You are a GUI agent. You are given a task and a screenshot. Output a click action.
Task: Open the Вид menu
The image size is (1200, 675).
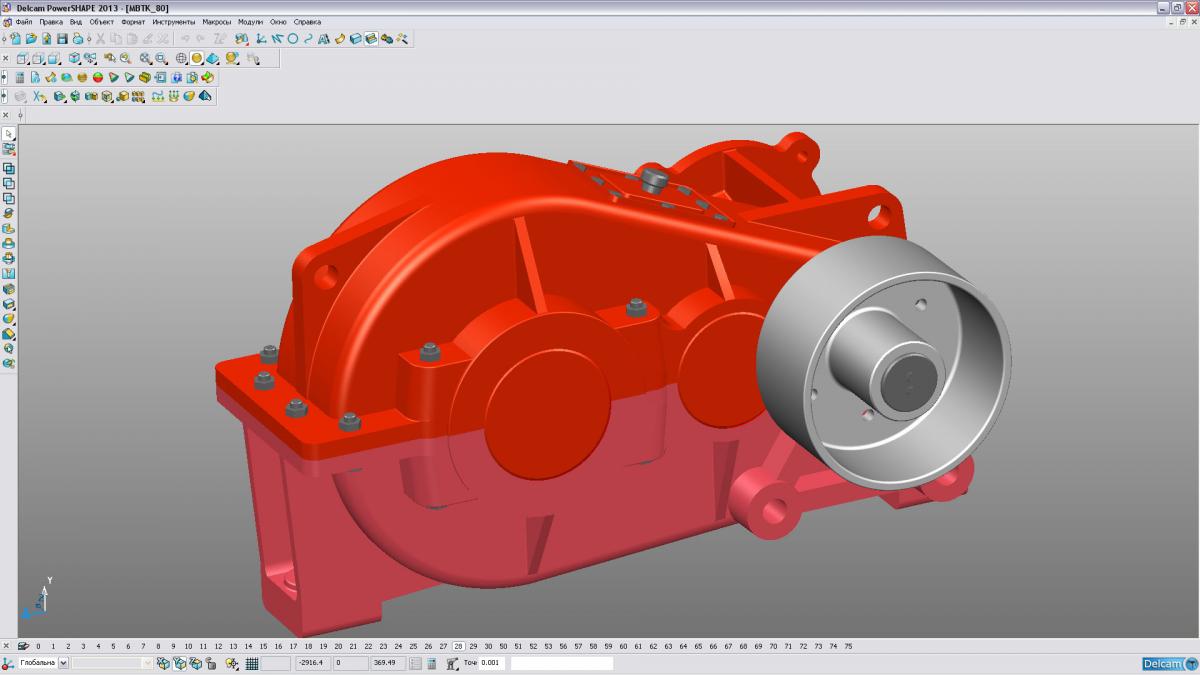tap(76, 21)
